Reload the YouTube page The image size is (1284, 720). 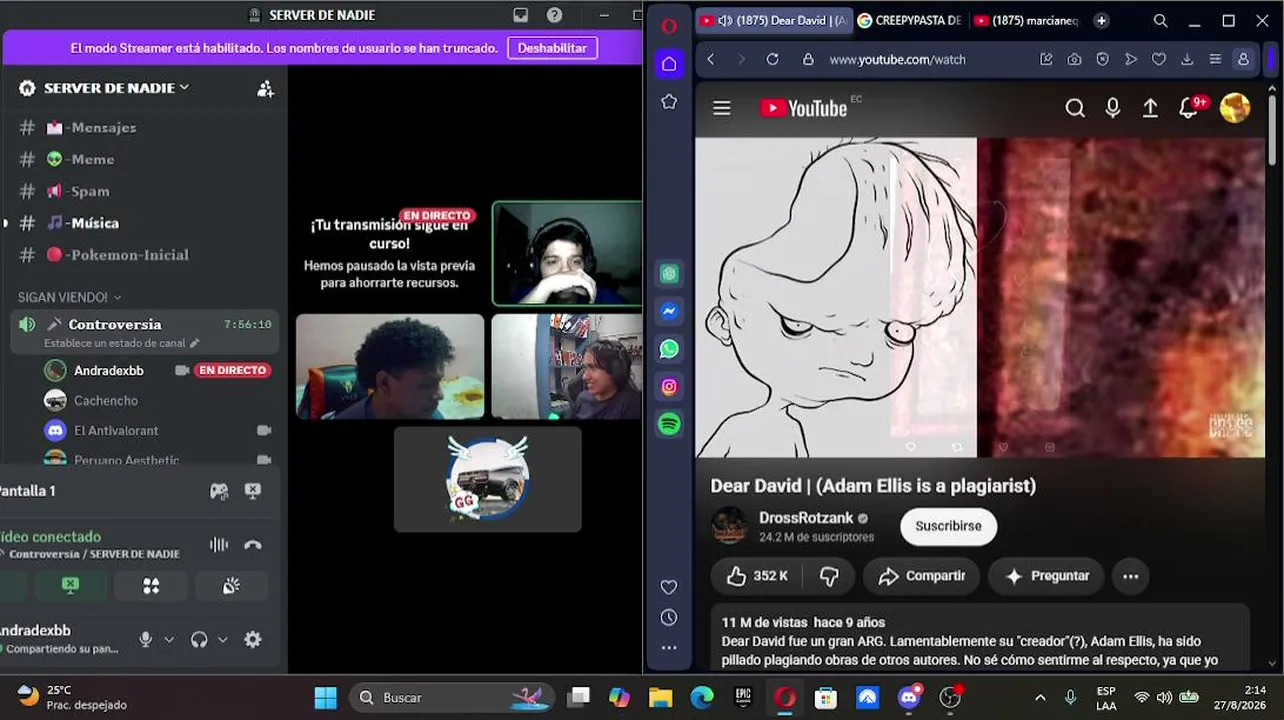pyautogui.click(x=772, y=59)
